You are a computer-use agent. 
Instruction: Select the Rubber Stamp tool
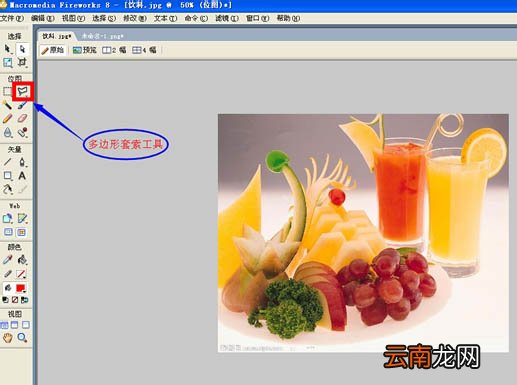[x=22, y=132]
